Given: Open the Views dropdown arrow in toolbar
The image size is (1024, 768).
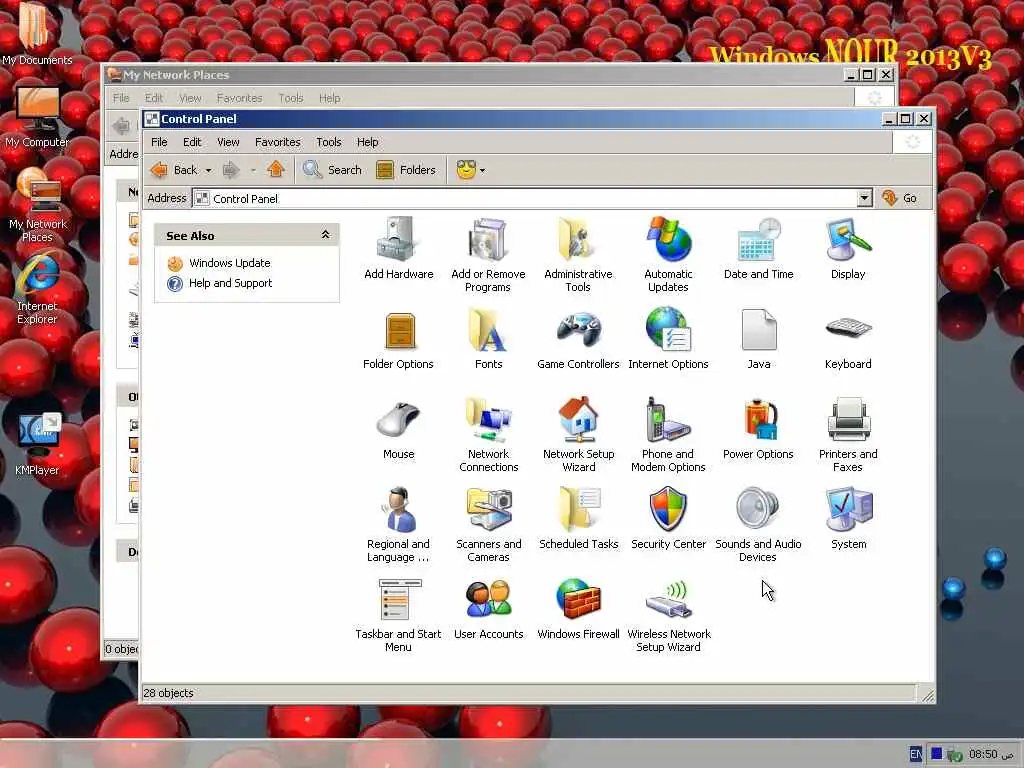Looking at the screenshot, I should pos(482,170).
